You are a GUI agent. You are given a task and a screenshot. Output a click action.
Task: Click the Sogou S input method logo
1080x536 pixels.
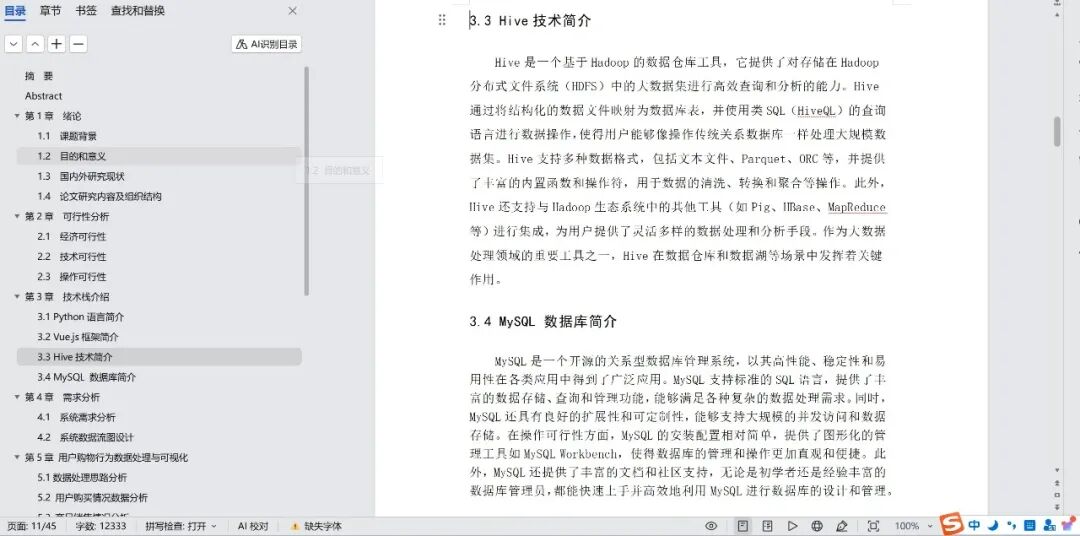952,525
